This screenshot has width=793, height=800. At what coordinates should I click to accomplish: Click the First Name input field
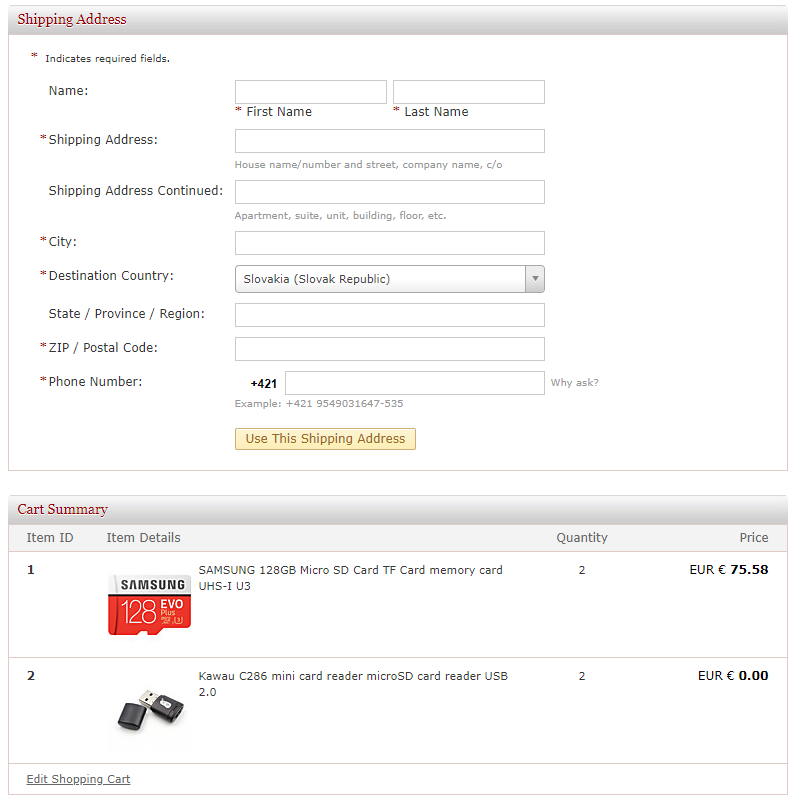tap(310, 92)
